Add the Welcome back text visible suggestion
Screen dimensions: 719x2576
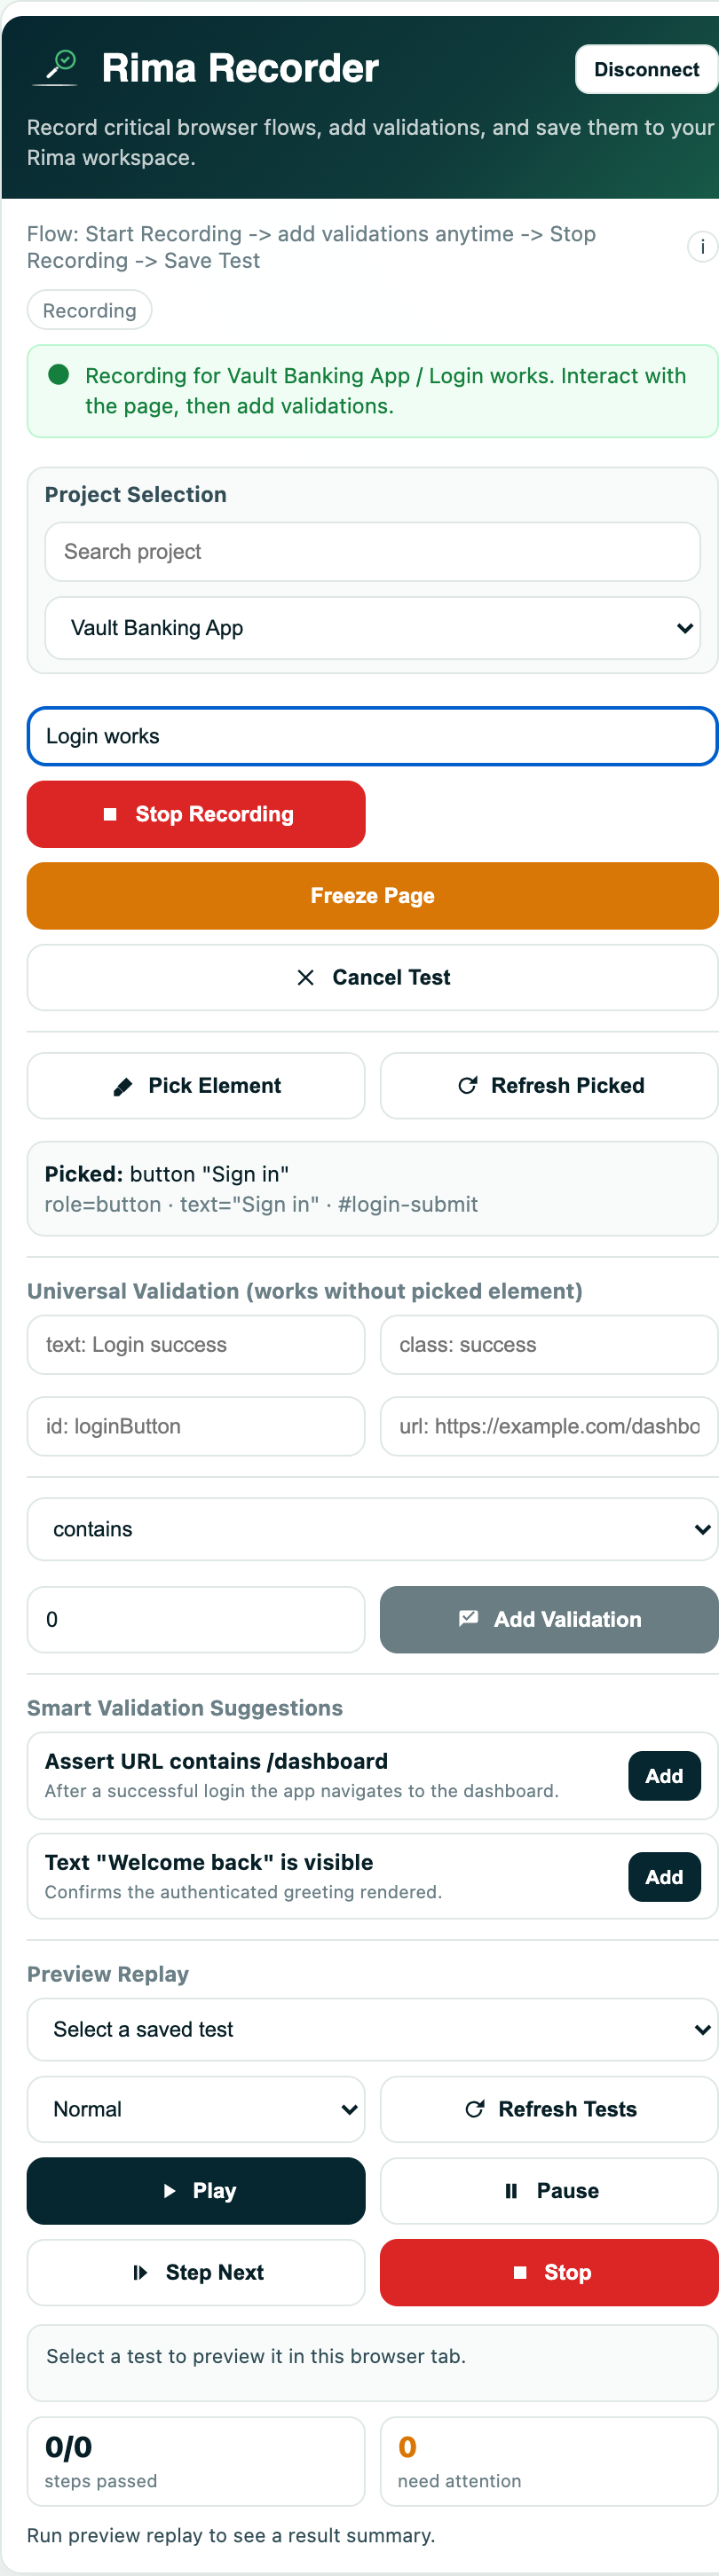[664, 1877]
